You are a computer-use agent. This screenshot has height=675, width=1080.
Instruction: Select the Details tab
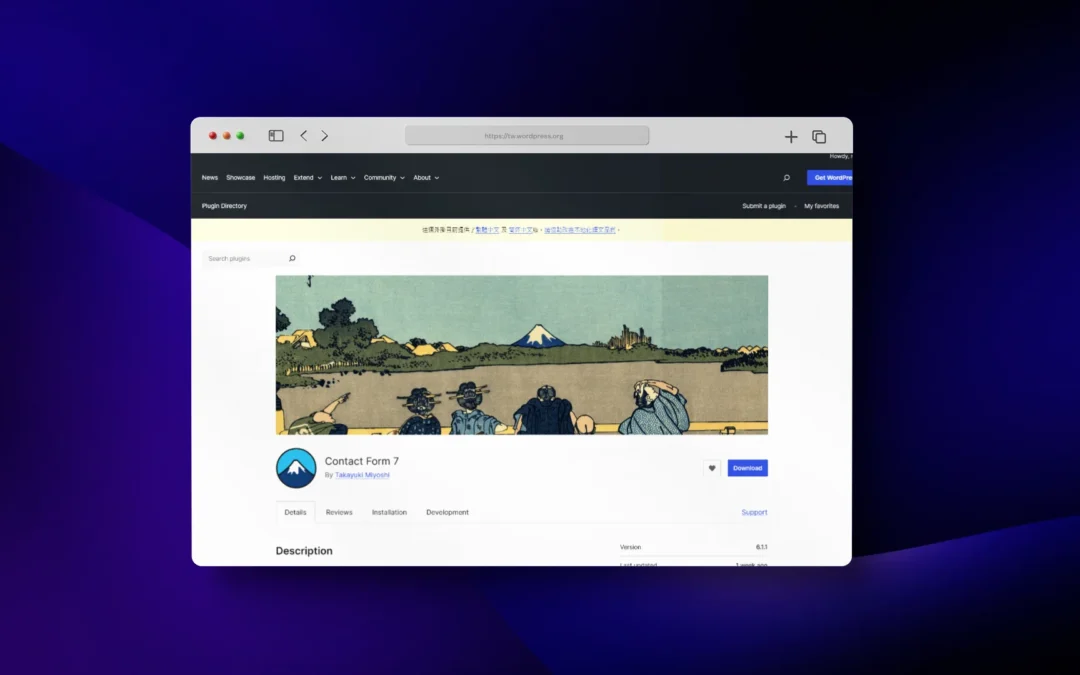[295, 512]
